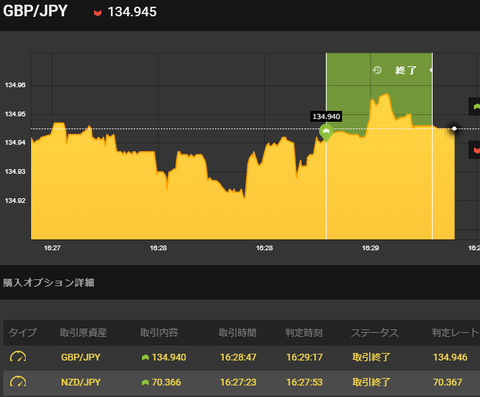Click 取引終了 status in NZD/JPY row

pyautogui.click(x=371, y=382)
